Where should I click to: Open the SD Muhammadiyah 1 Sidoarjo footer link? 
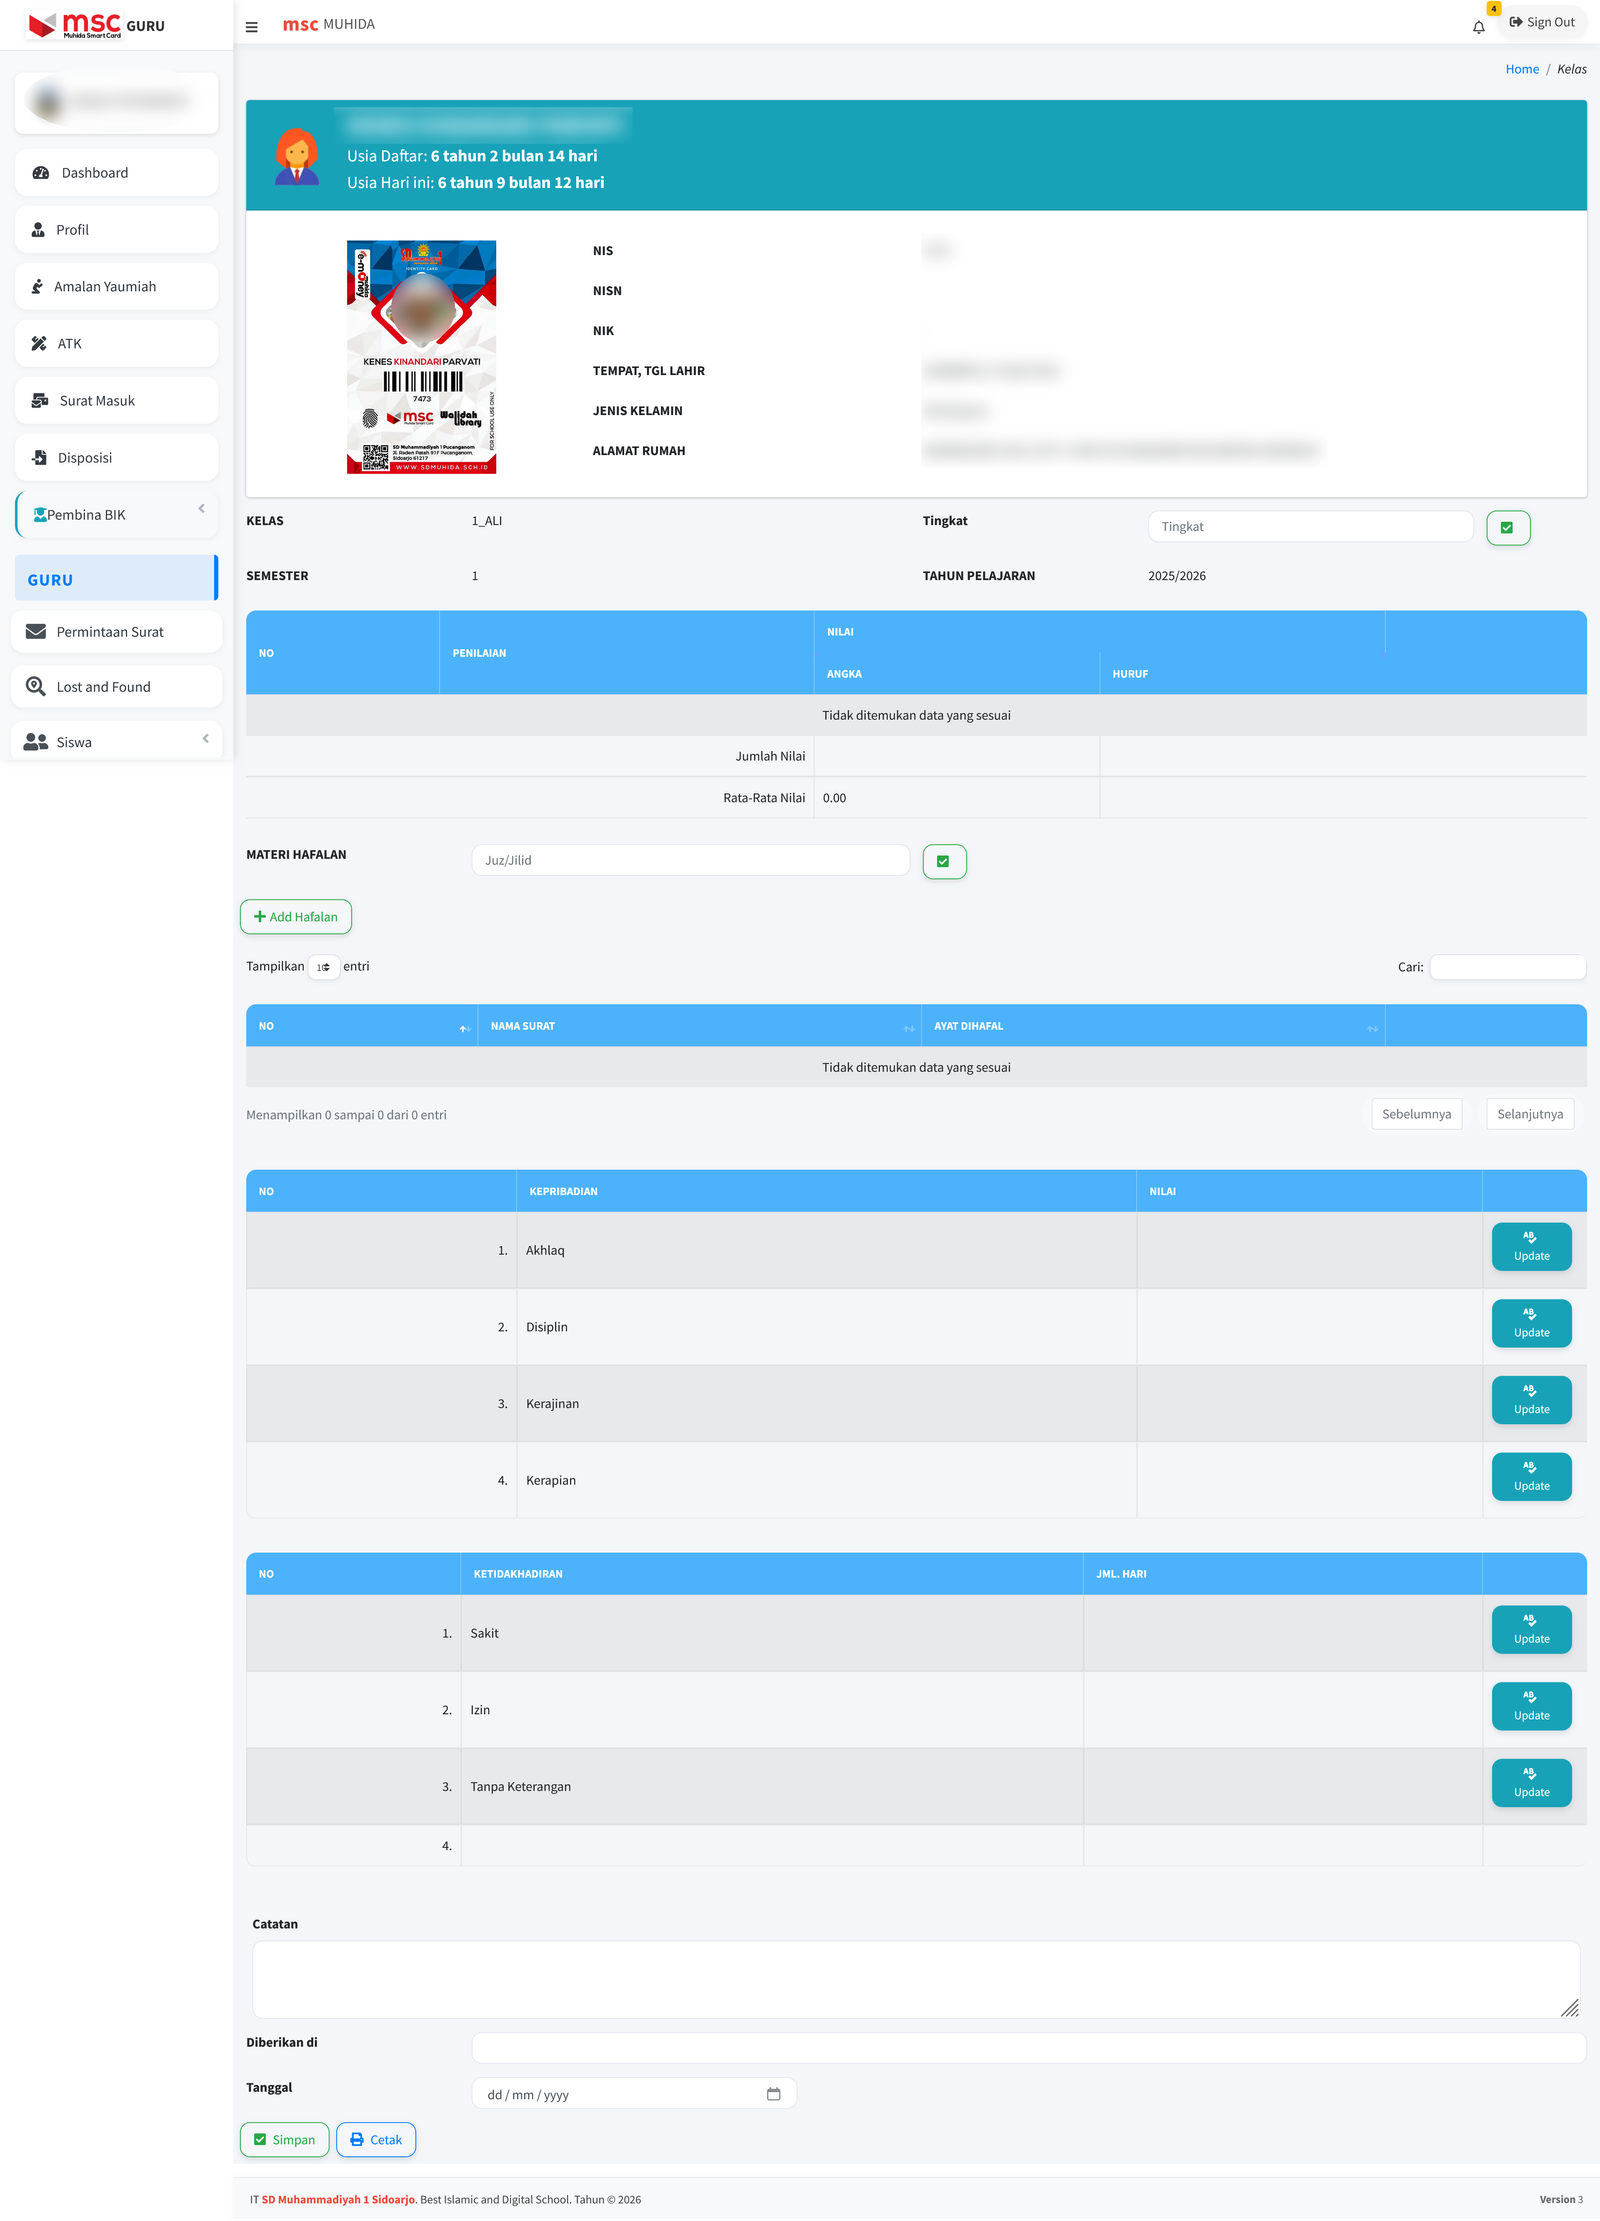pos(337,2199)
